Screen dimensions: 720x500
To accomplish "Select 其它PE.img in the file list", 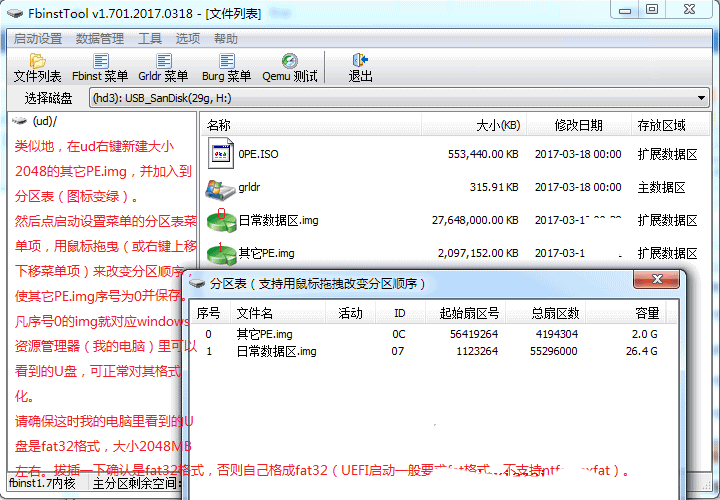I will tap(266, 253).
